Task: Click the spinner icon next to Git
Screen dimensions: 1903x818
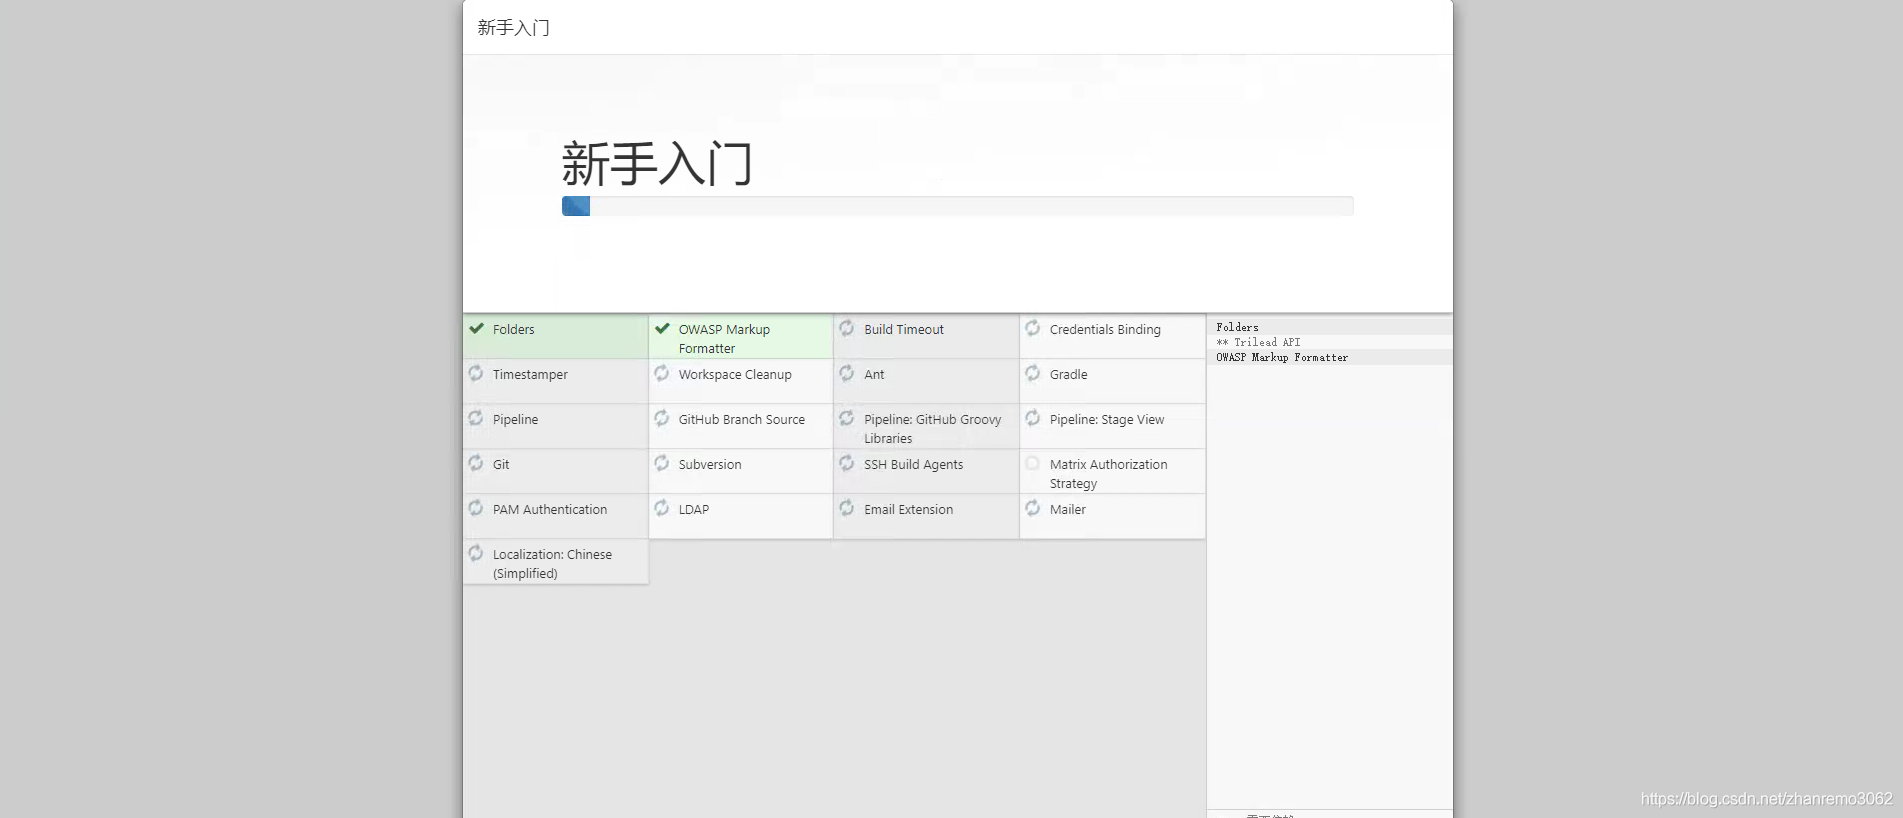Action: click(476, 463)
